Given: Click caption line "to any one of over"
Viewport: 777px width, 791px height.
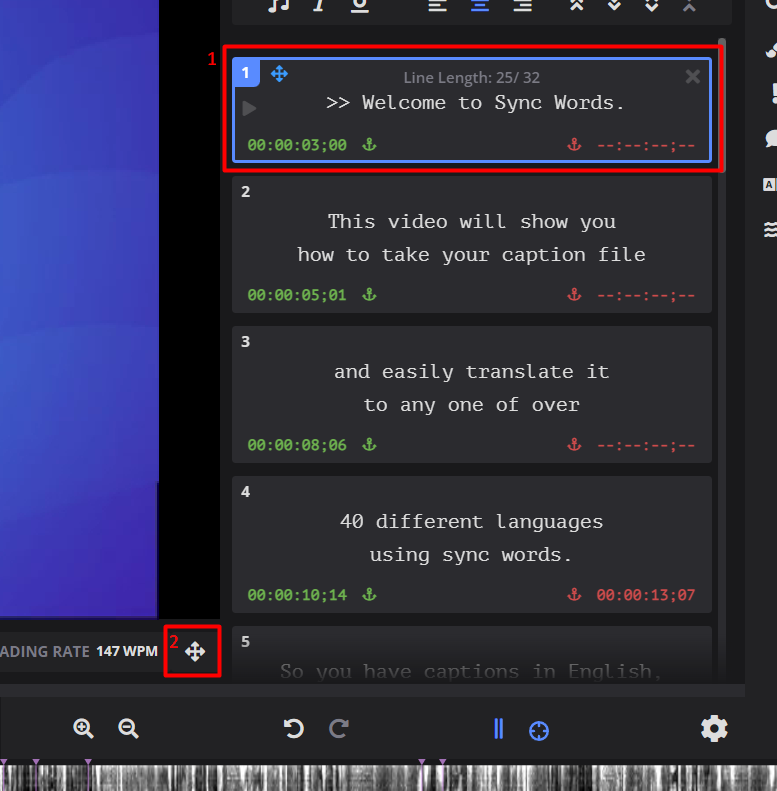Looking at the screenshot, I should (472, 405).
